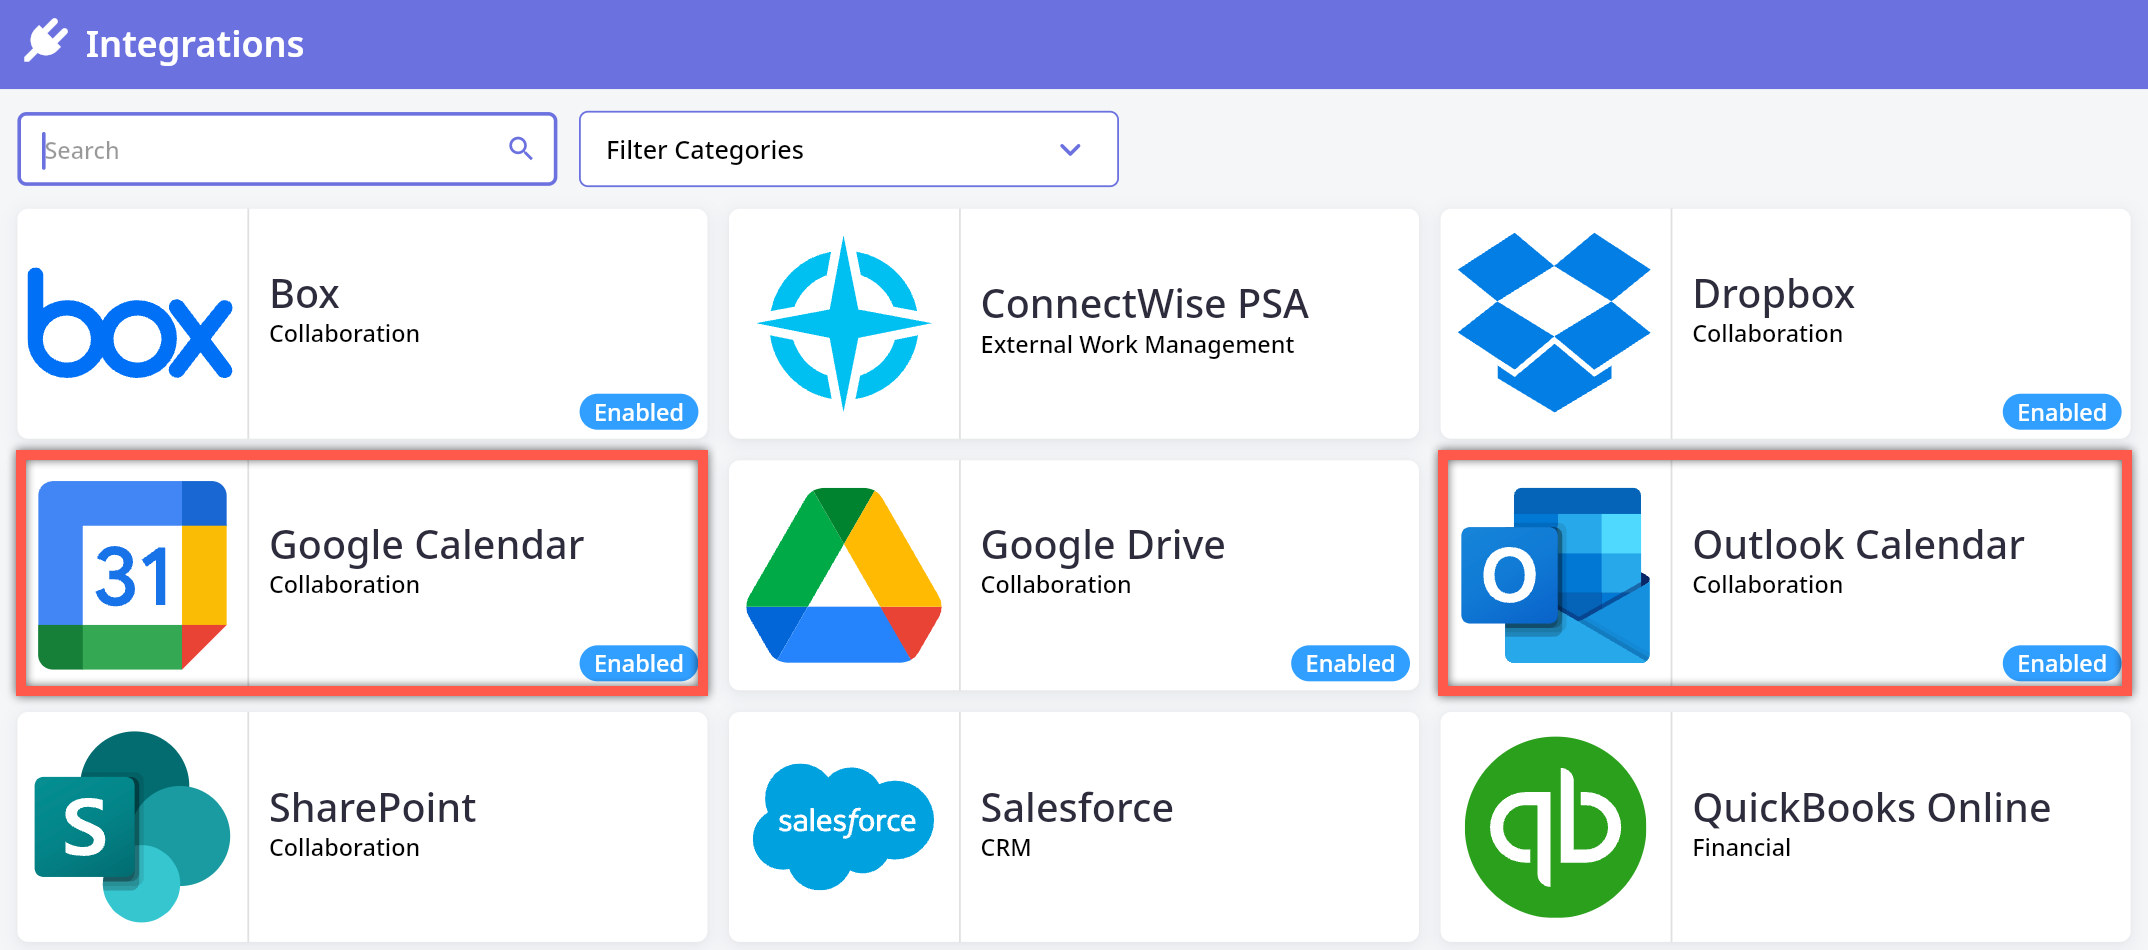The height and width of the screenshot is (950, 2148).
Task: Open the Salesforce integration title
Action: click(x=1076, y=807)
